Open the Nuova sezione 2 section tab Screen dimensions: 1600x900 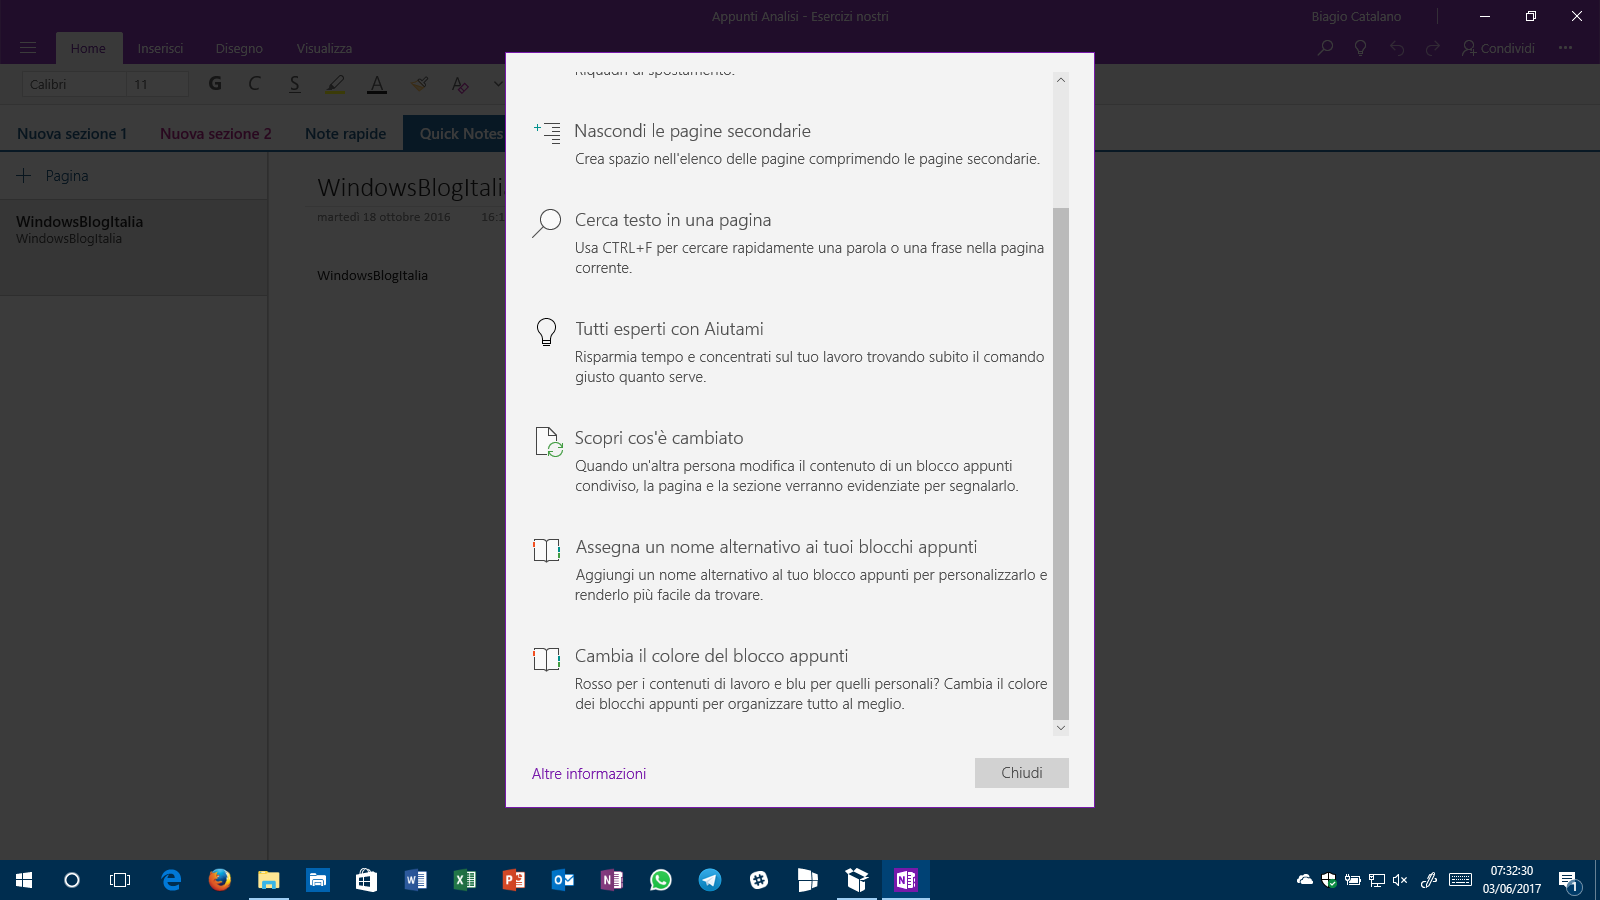point(215,134)
